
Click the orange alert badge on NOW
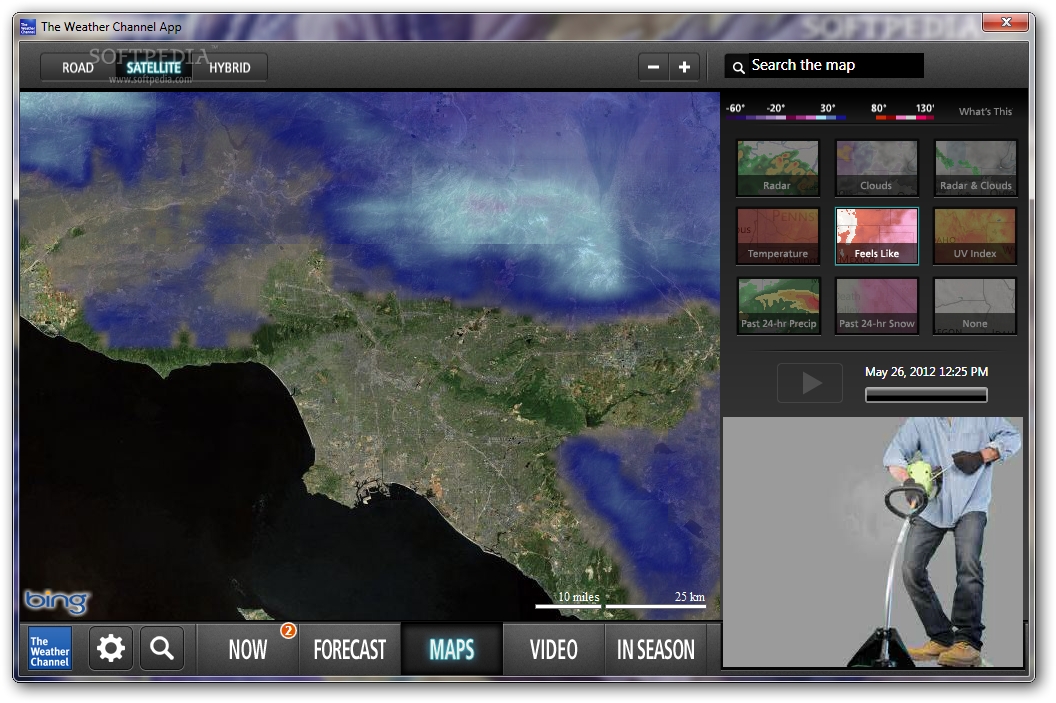(x=288, y=630)
